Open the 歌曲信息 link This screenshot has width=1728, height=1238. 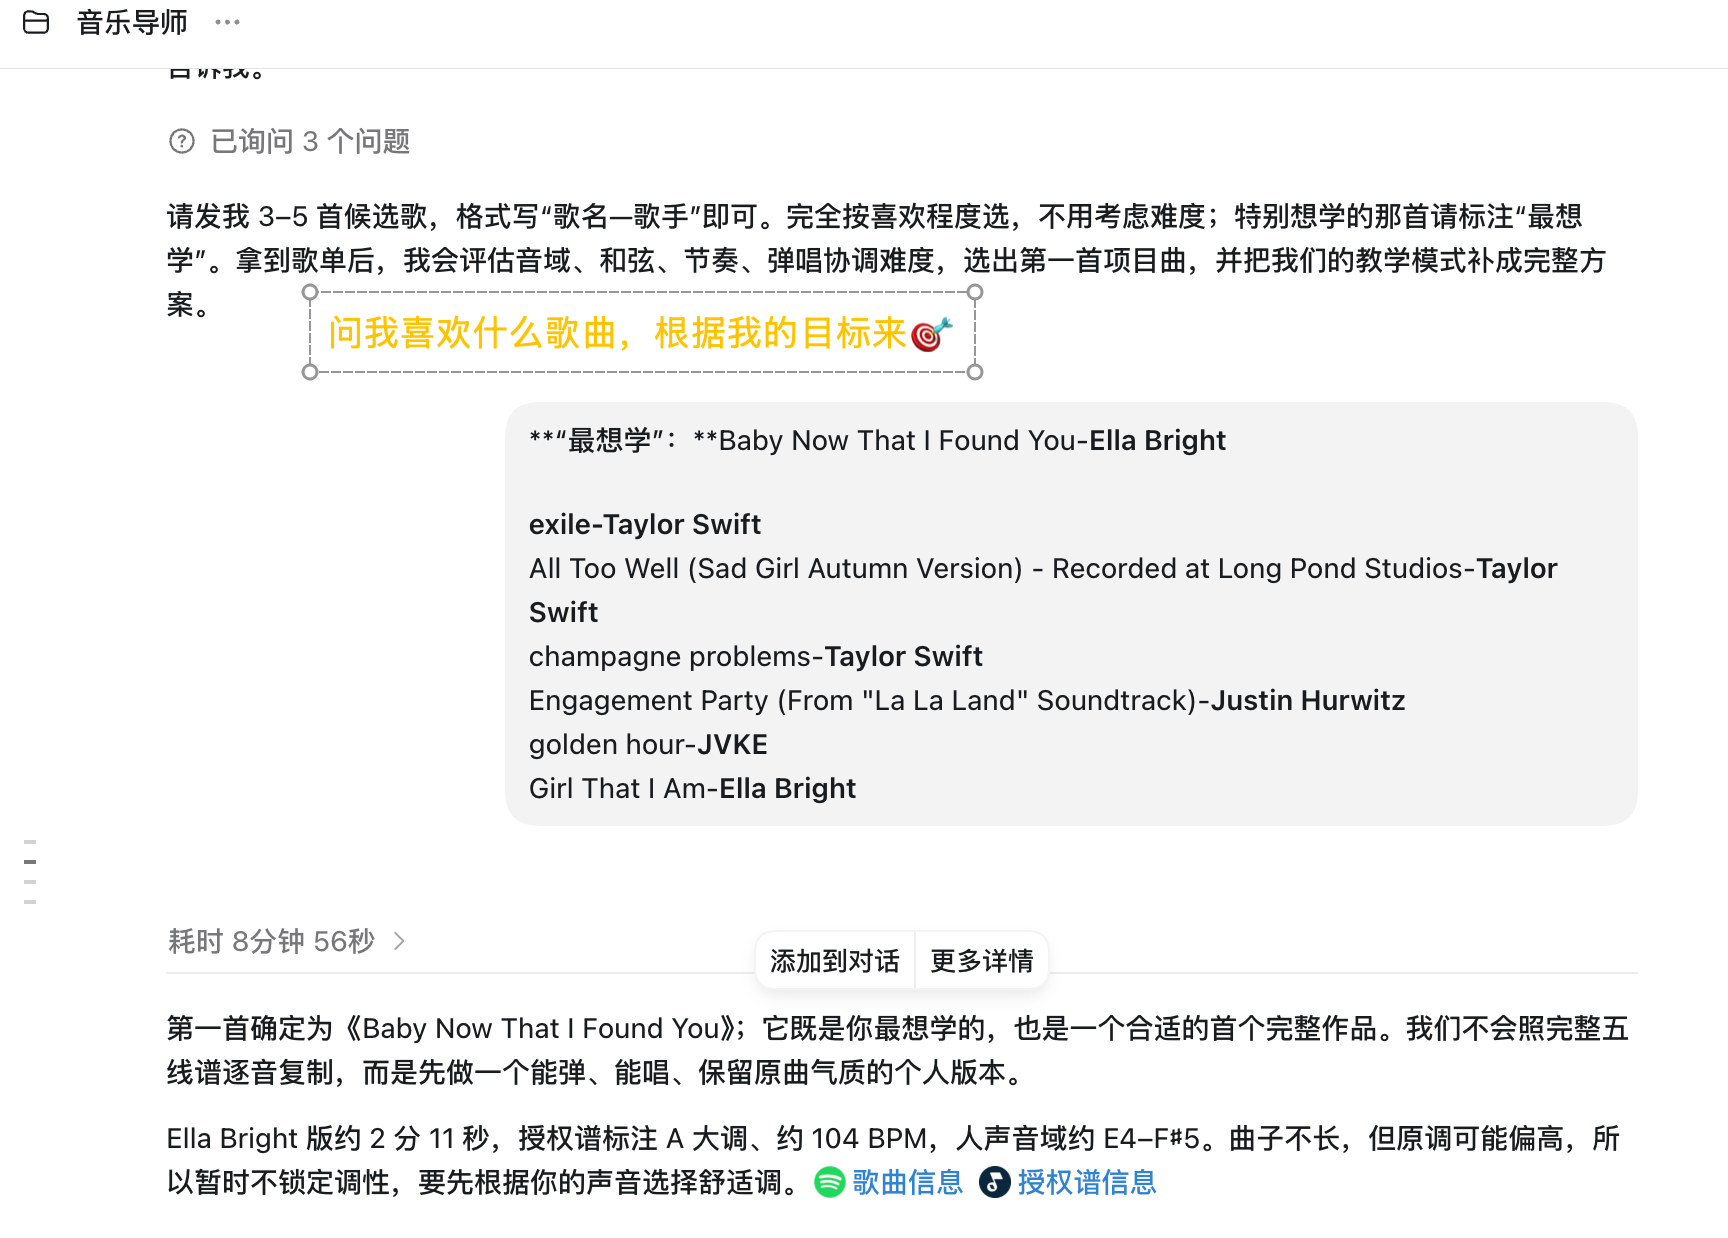pos(907,1182)
